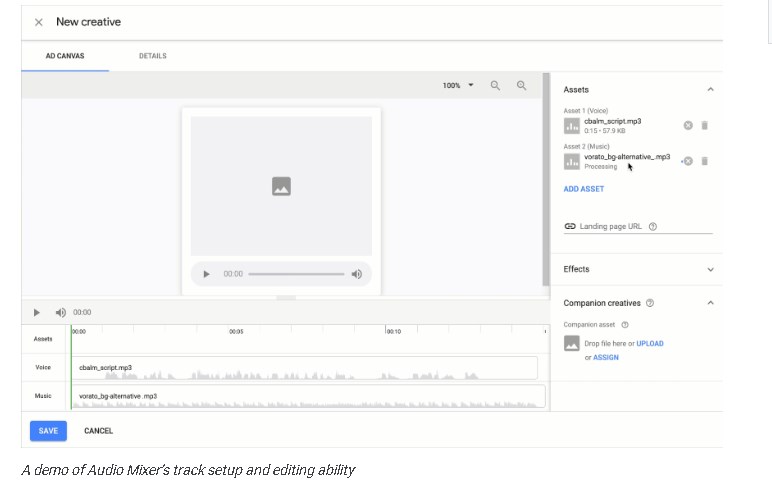Click the zoom out magnifier icon
This screenshot has width=772, height=495.
coord(495,86)
